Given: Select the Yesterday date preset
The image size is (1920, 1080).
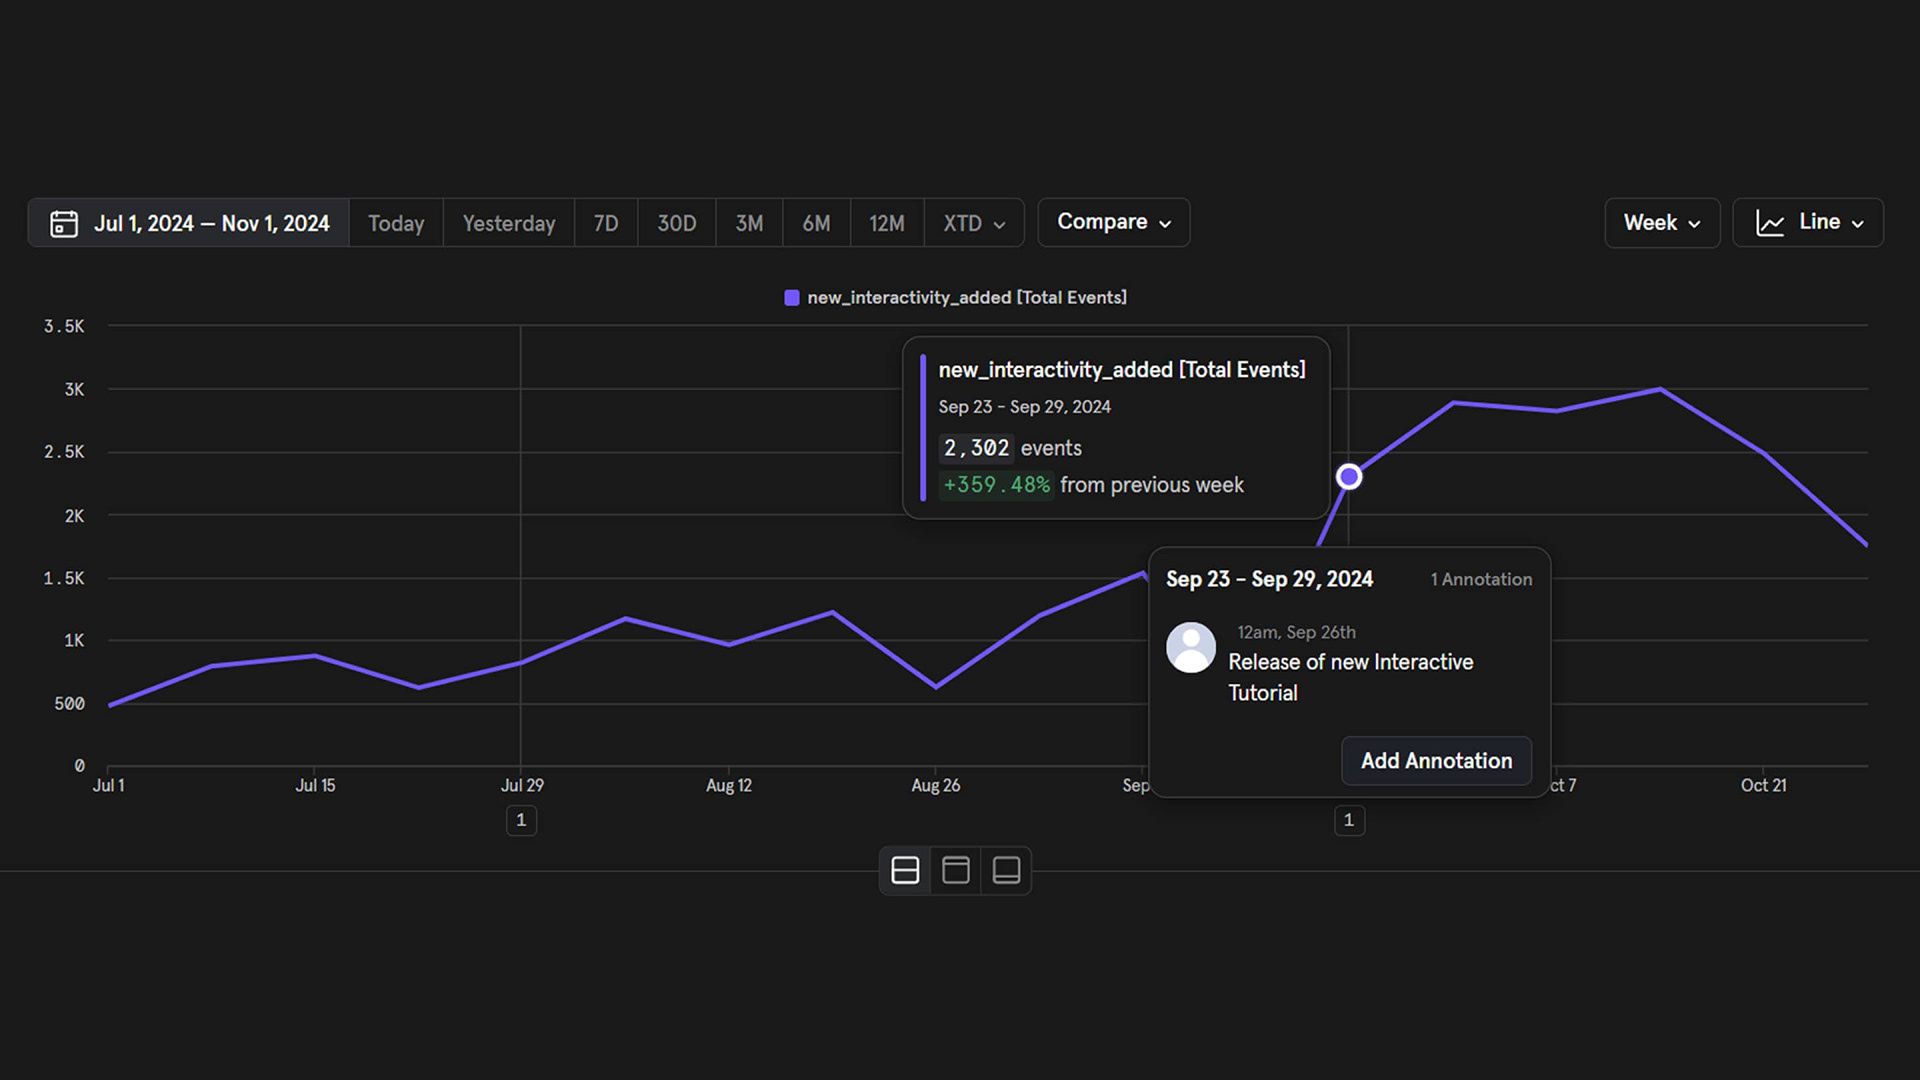Looking at the screenshot, I should click(x=509, y=223).
